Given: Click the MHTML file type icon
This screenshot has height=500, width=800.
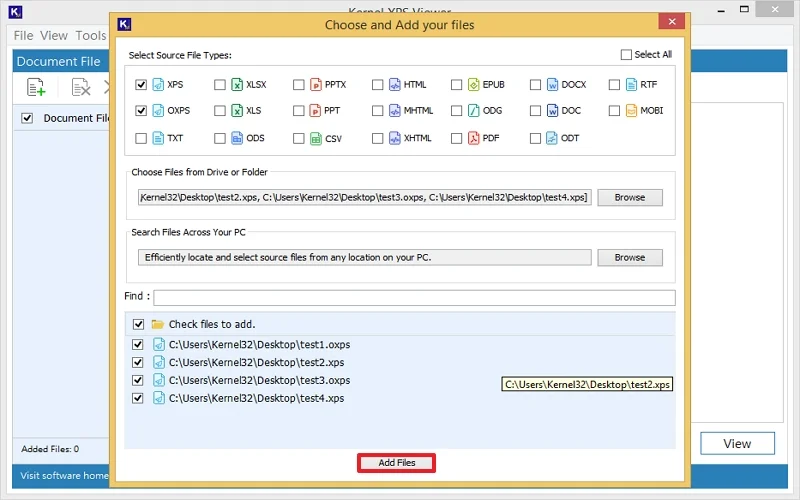Looking at the screenshot, I should (394, 110).
